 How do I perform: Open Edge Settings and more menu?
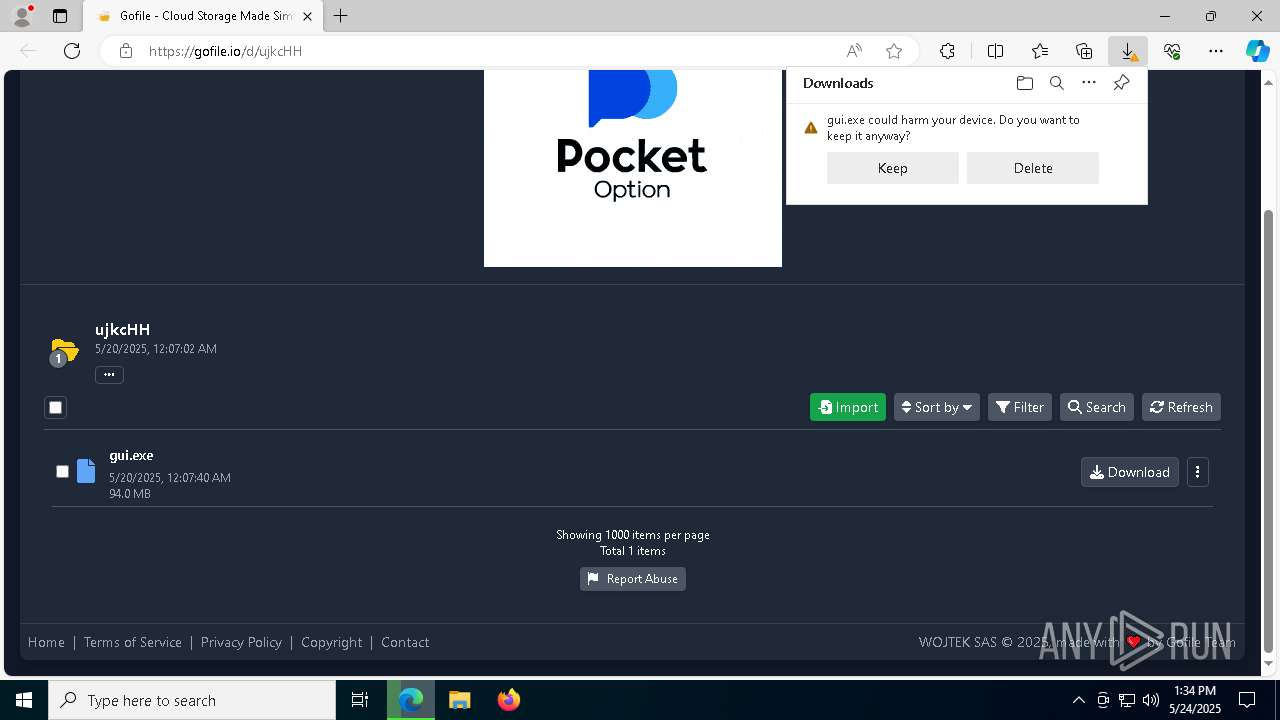tap(1216, 51)
